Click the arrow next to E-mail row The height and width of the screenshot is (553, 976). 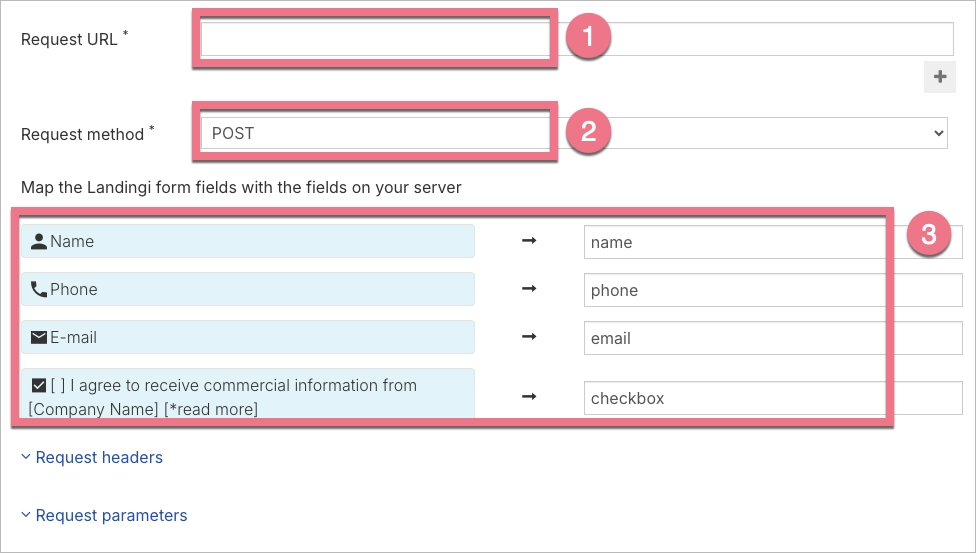coord(529,337)
